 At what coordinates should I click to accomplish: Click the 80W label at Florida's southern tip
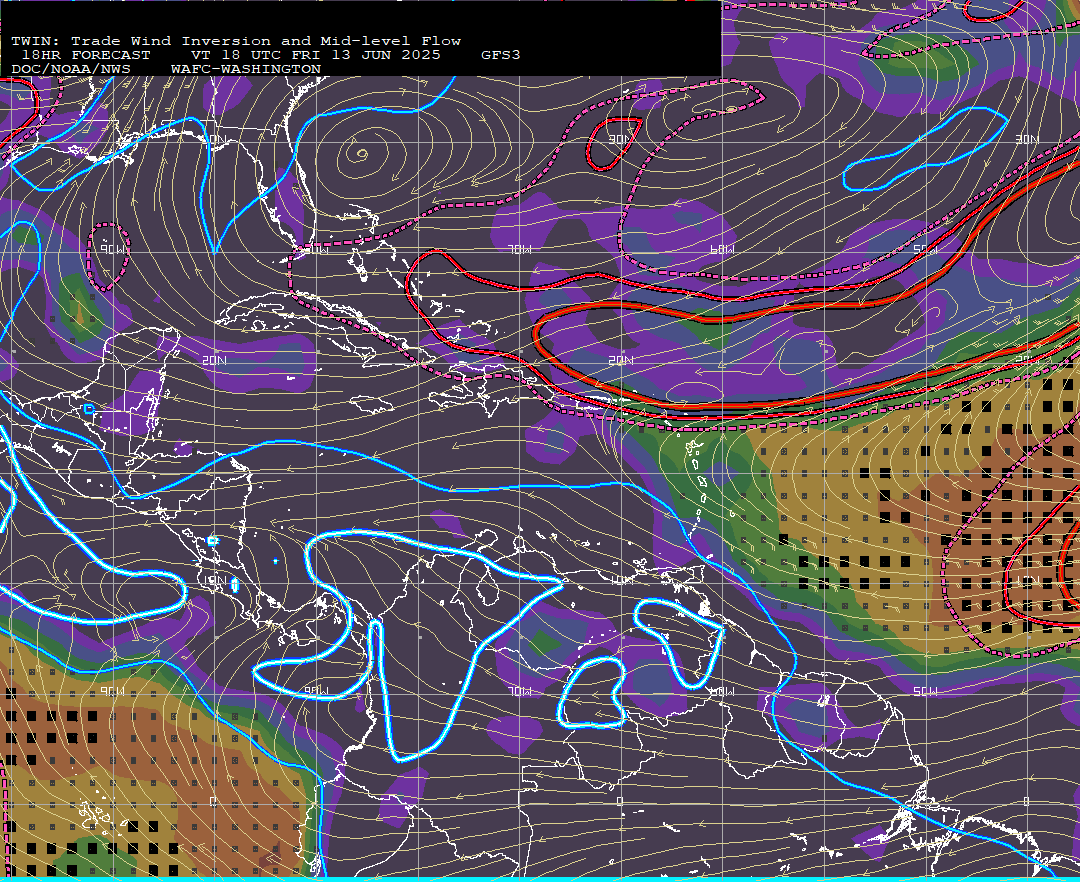[x=317, y=249]
